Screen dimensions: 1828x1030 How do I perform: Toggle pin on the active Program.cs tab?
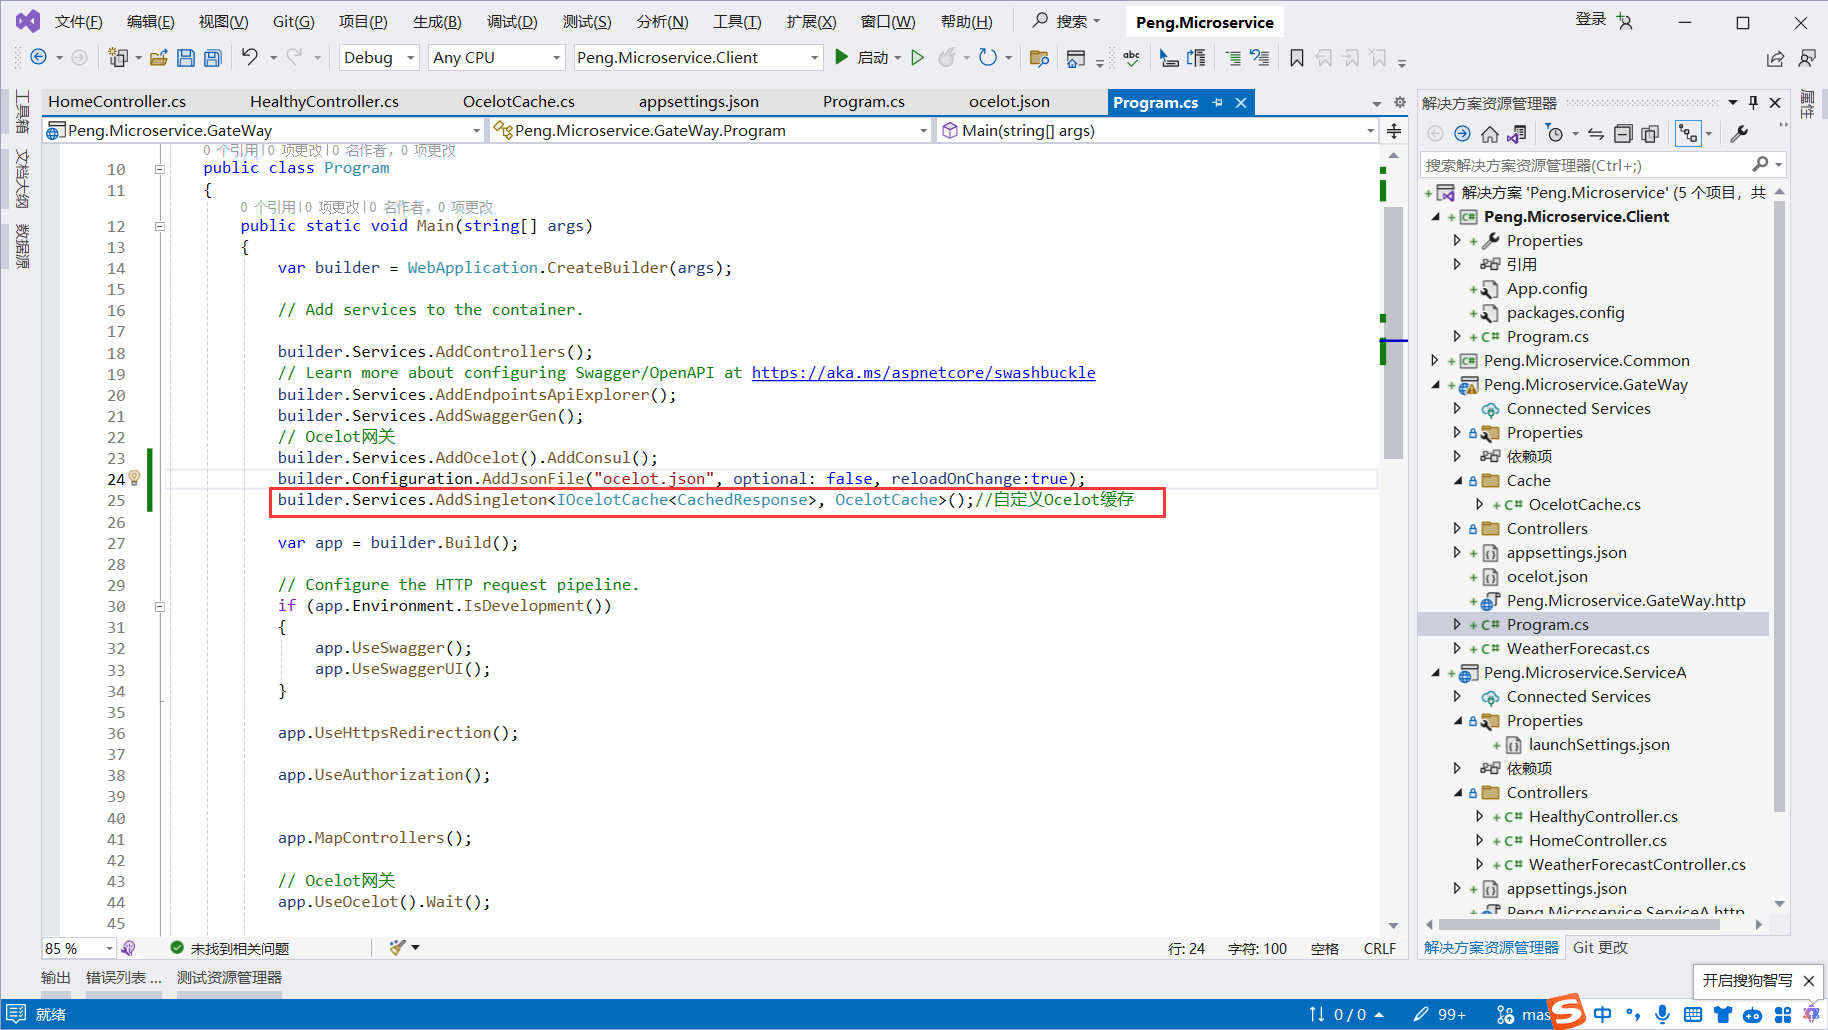1217,102
